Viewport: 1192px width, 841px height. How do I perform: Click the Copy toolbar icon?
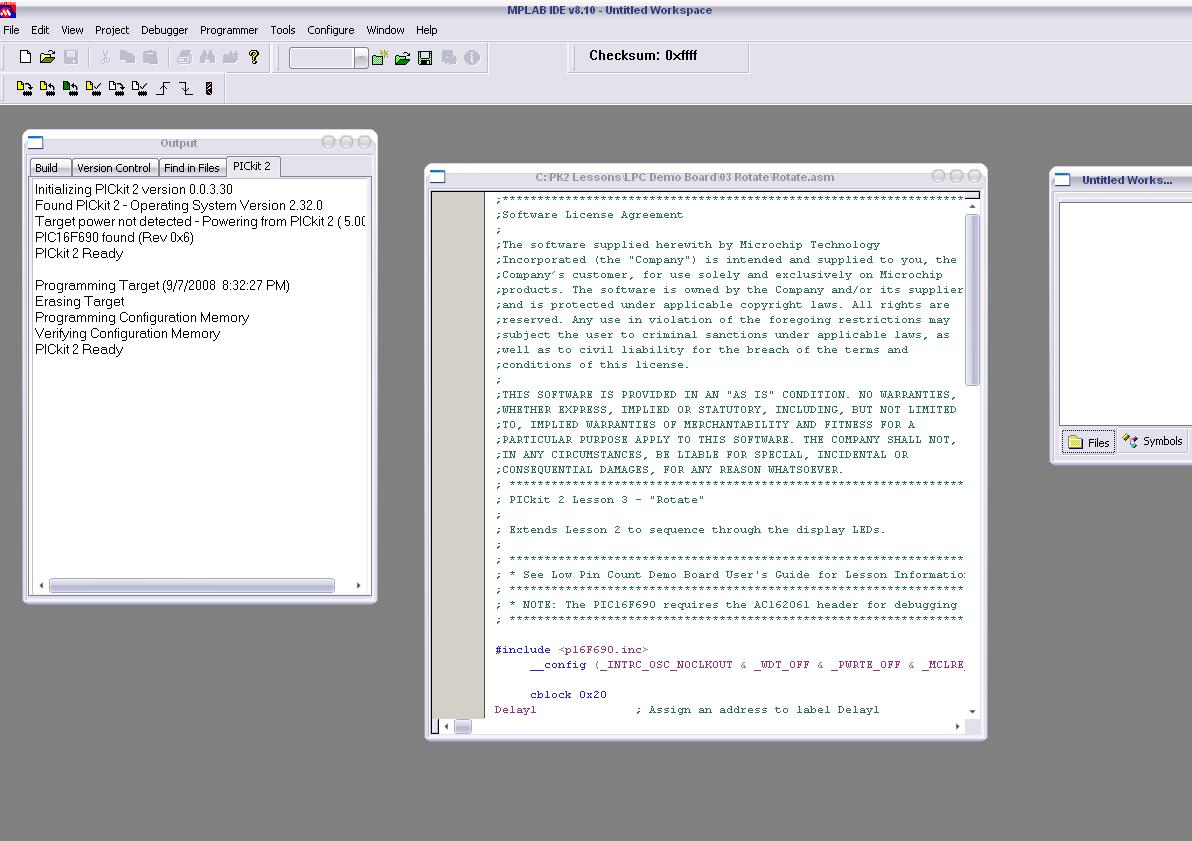coord(127,57)
